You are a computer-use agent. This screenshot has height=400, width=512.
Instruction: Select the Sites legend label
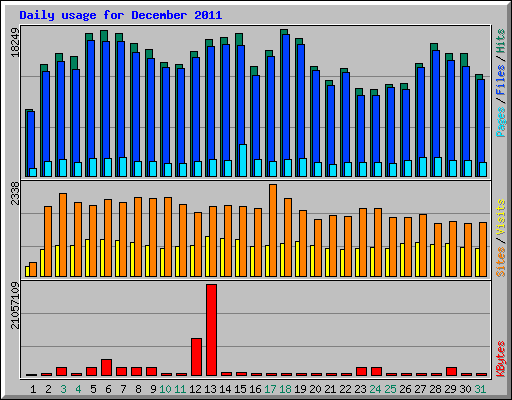(501, 262)
